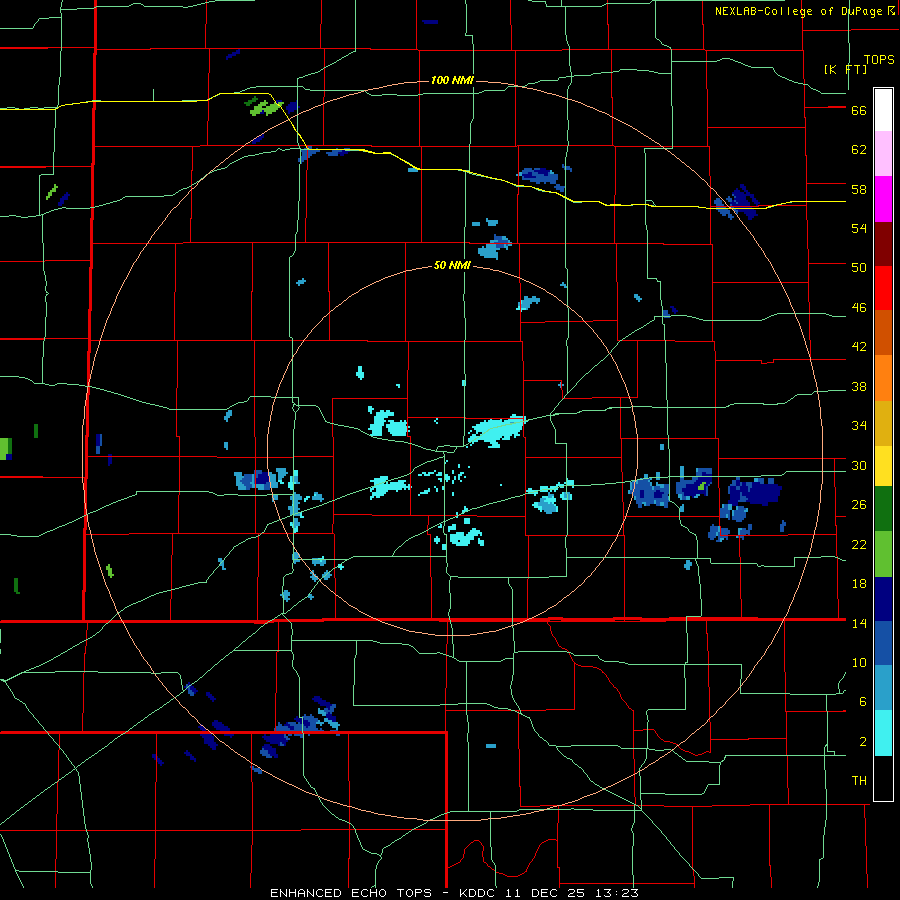Select the cyan 6 kft legend swatch
This screenshot has height=900, width=900.
click(883, 733)
